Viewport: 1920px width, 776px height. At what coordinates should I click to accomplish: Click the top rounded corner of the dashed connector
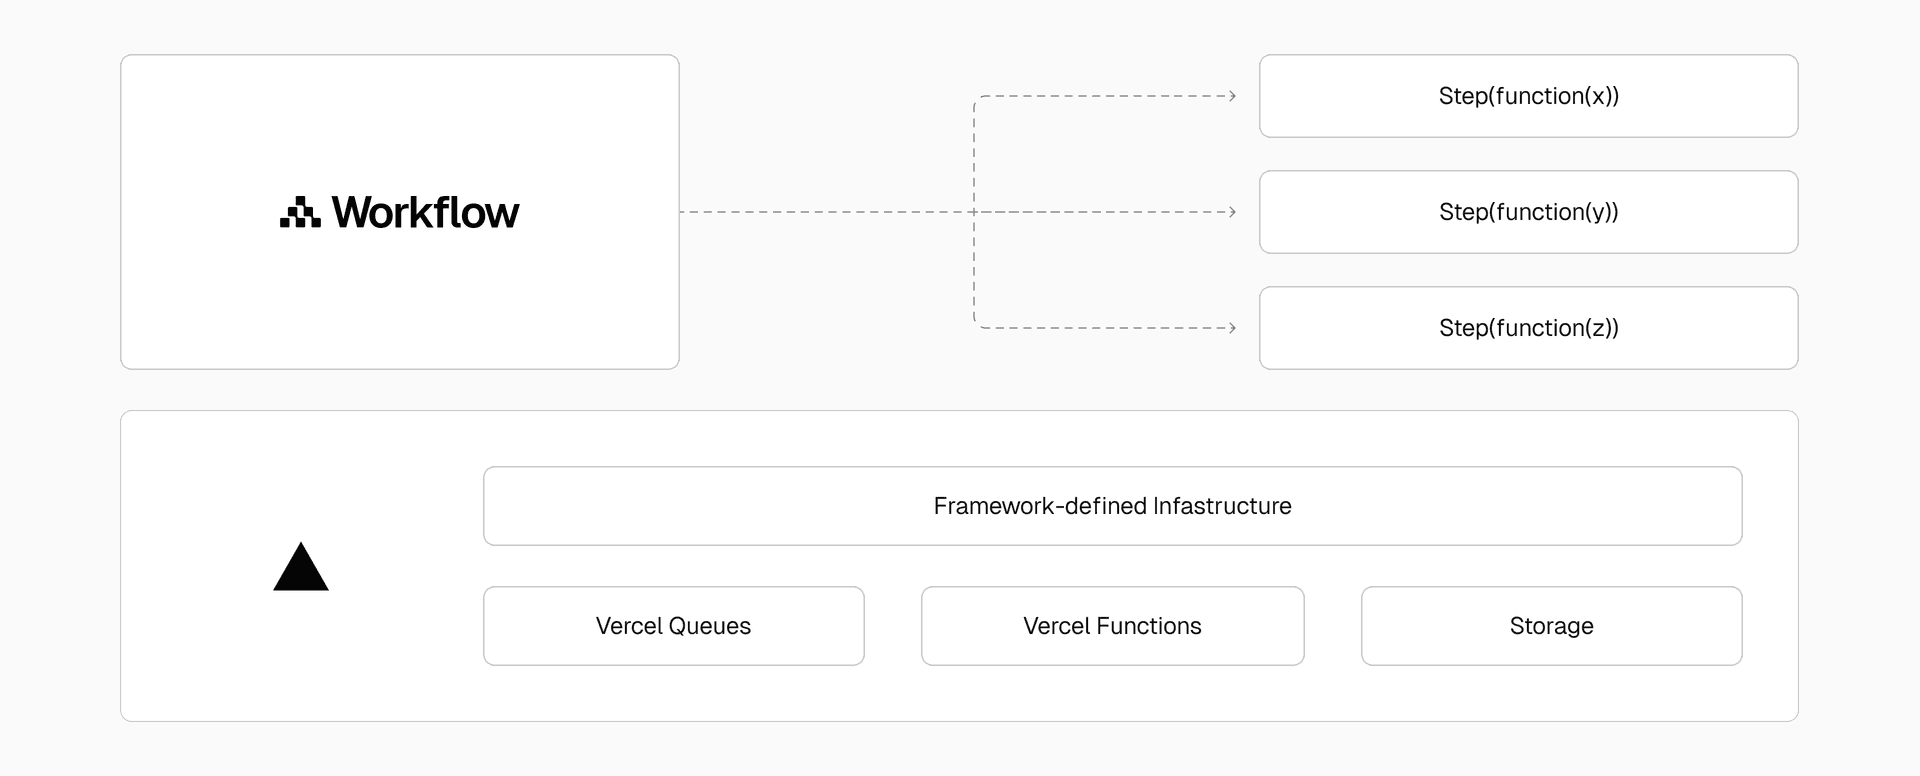pyautogui.click(x=977, y=99)
